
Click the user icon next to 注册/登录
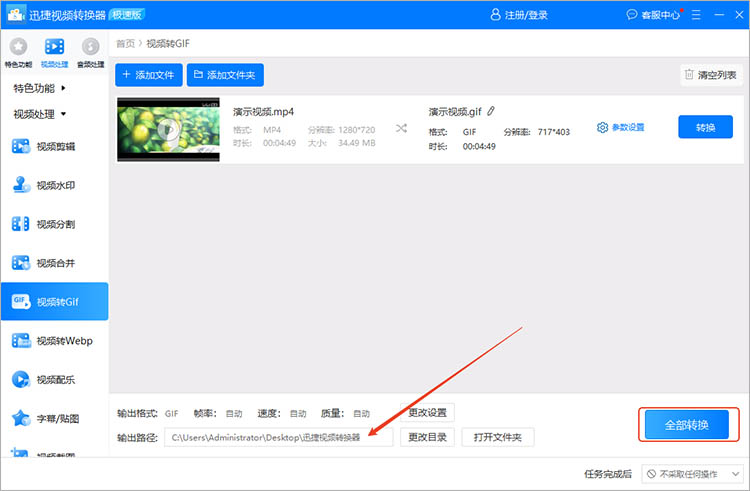(x=496, y=14)
